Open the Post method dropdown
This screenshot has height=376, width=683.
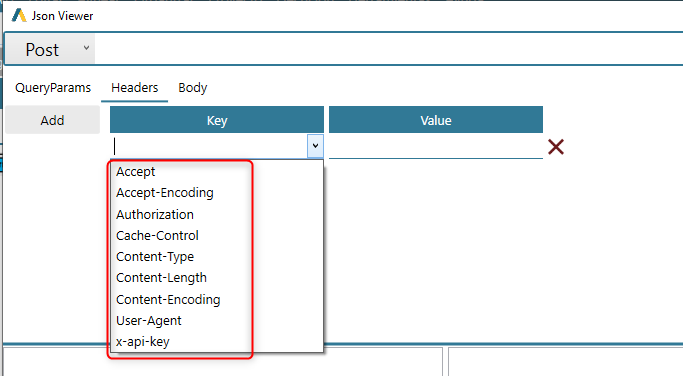point(50,49)
